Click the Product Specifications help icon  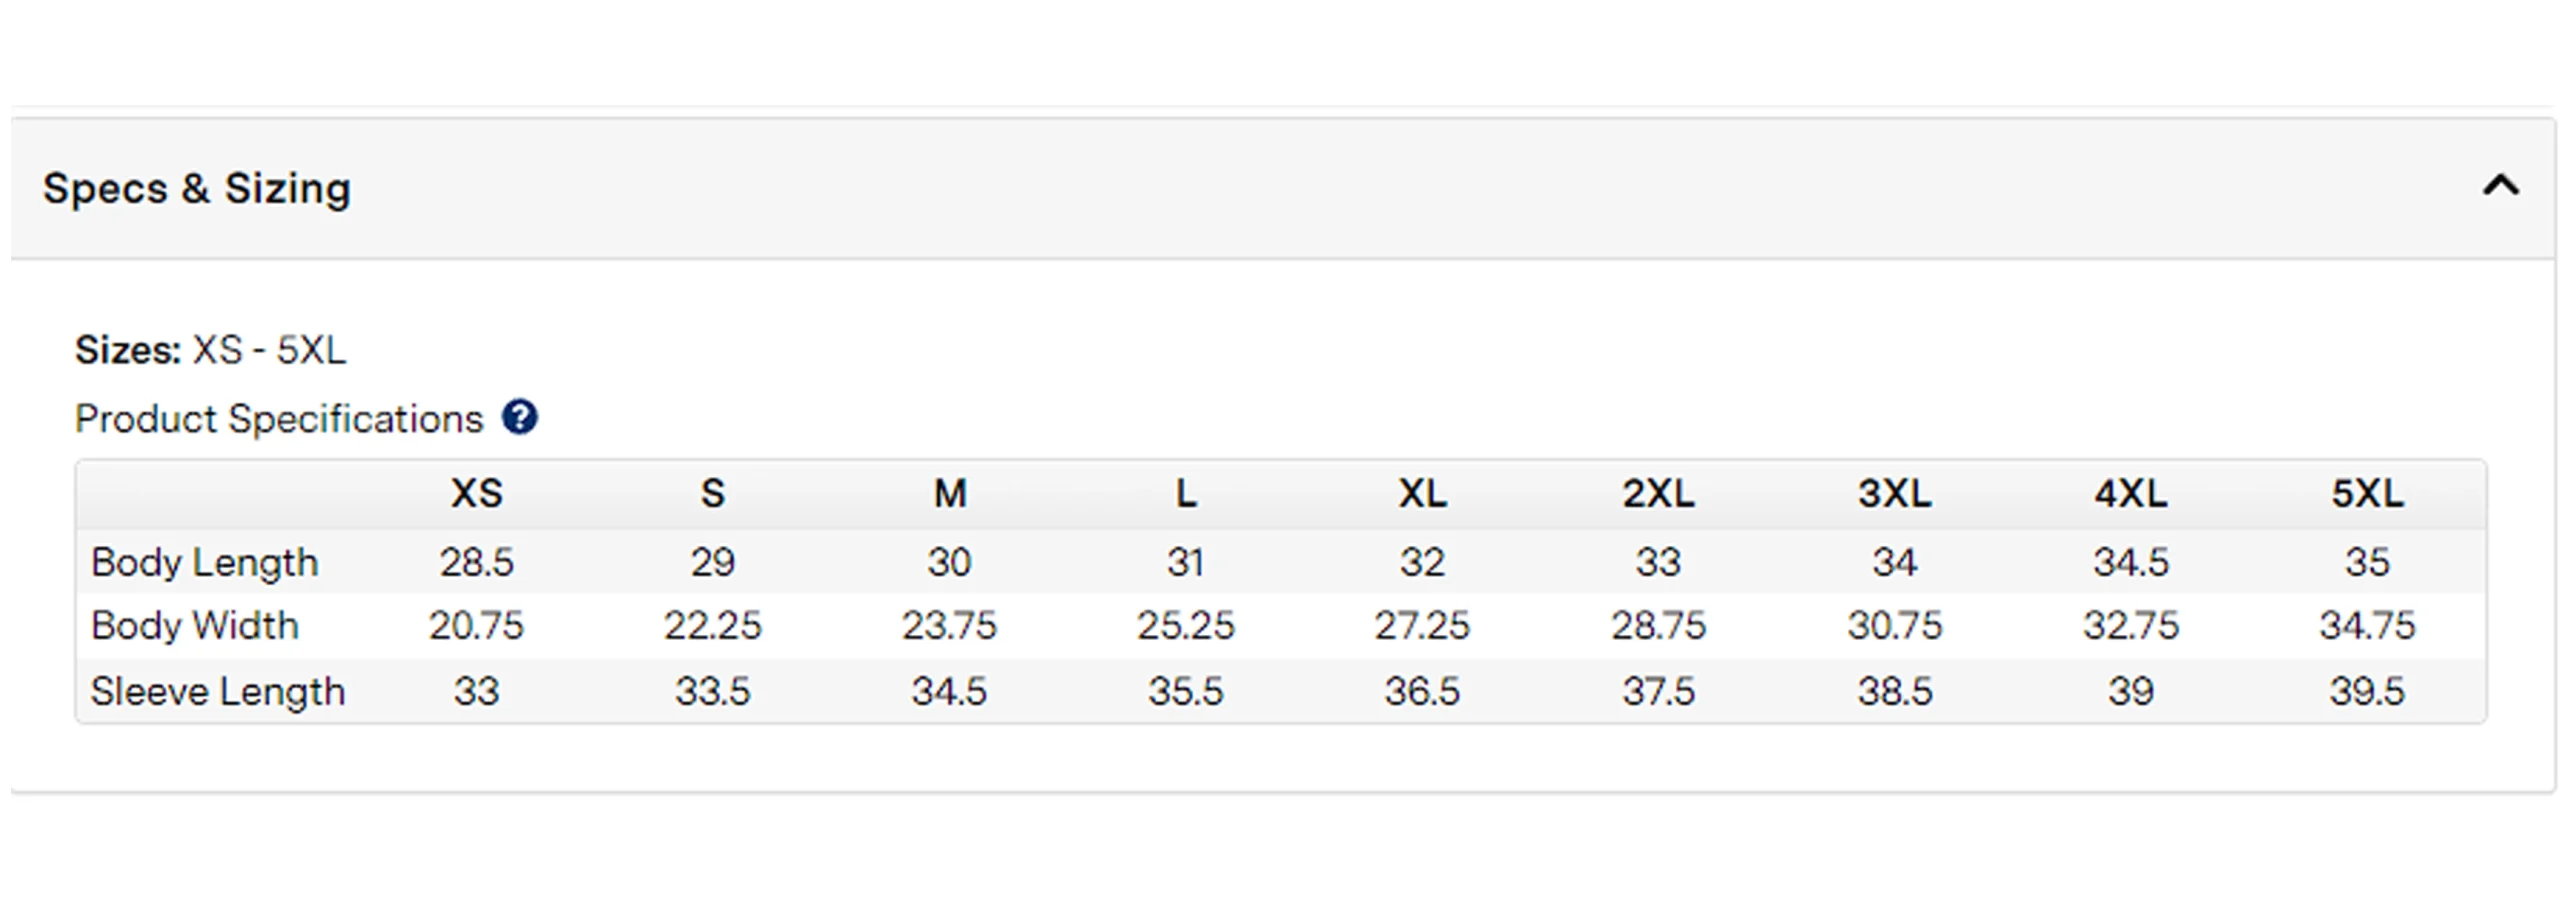[519, 417]
